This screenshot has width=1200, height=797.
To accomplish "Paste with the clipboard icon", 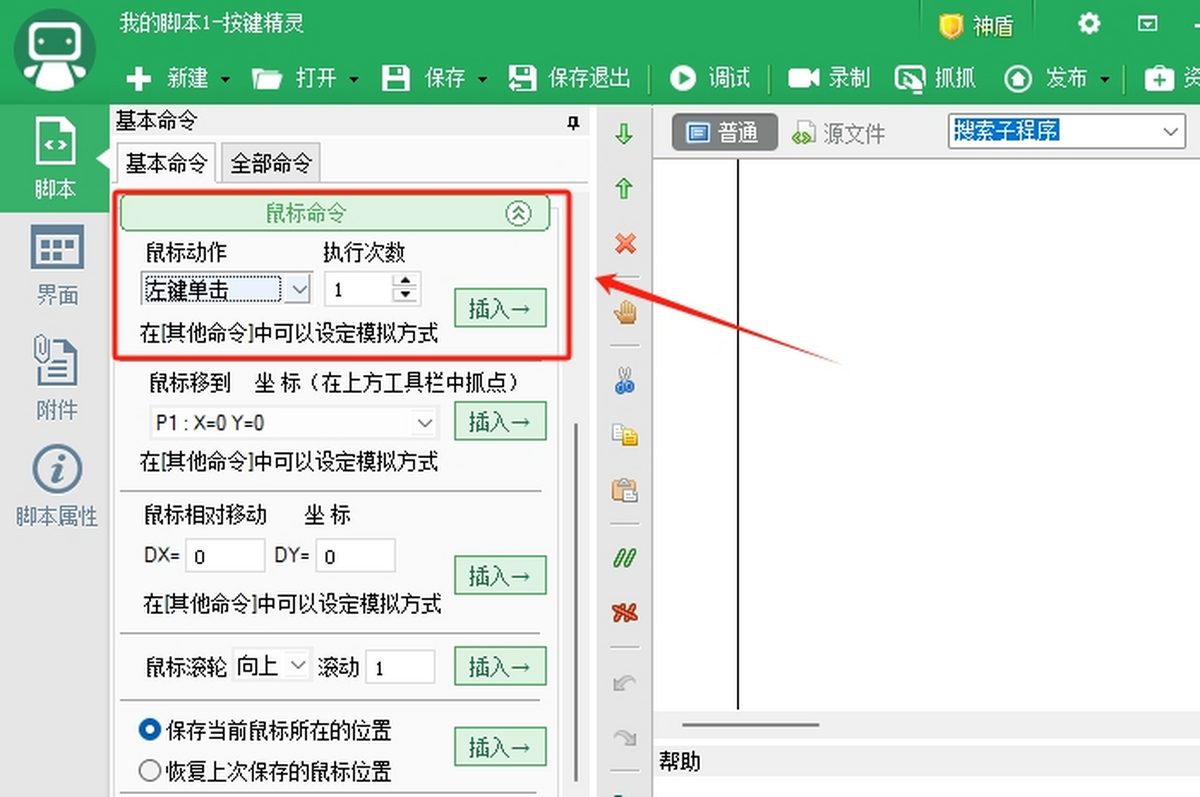I will click(x=625, y=490).
